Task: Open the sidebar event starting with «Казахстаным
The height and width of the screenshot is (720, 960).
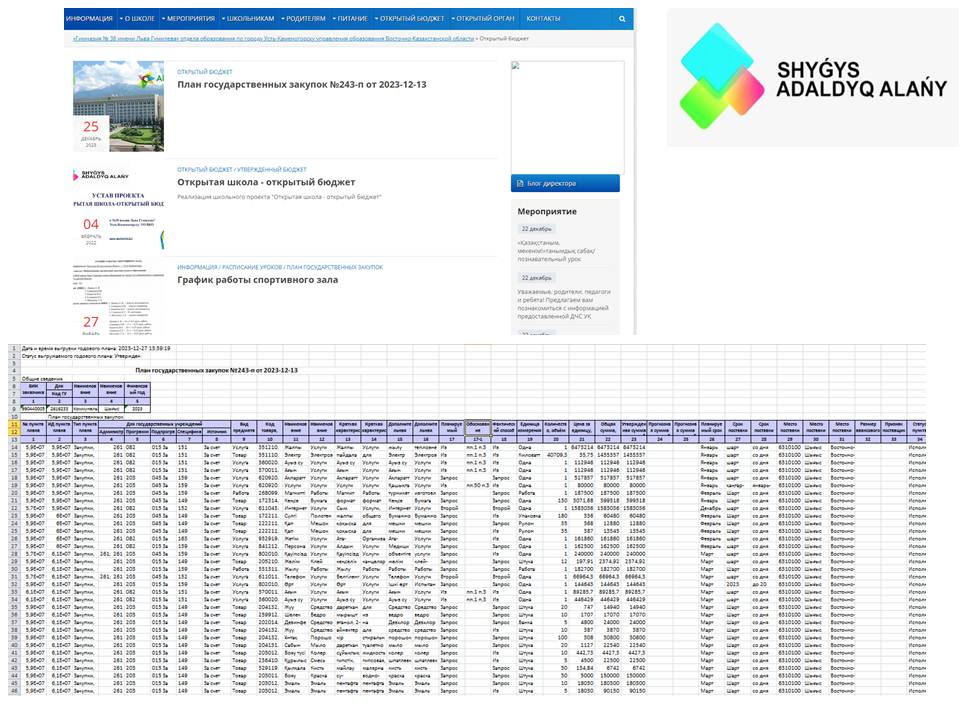Action: [556, 251]
